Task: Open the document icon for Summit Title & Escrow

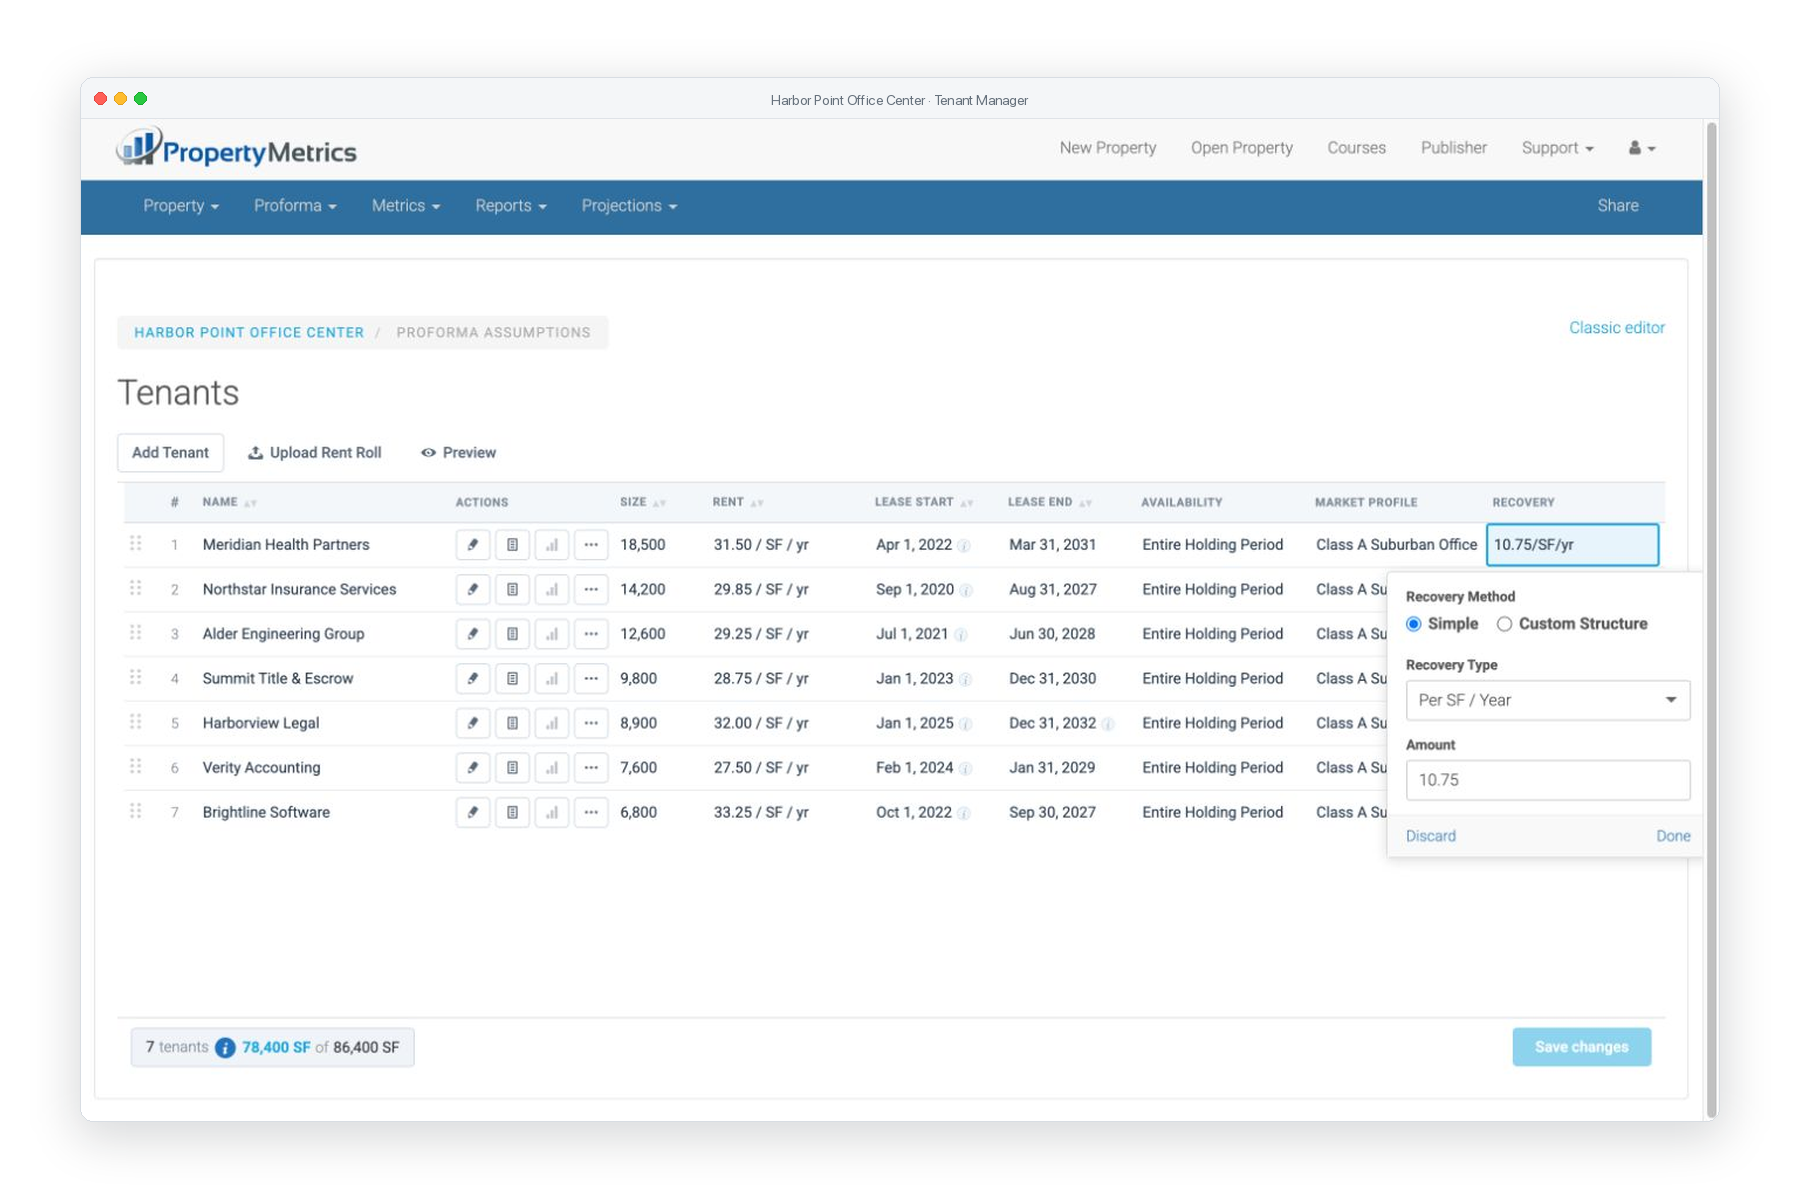Action: tap(512, 678)
